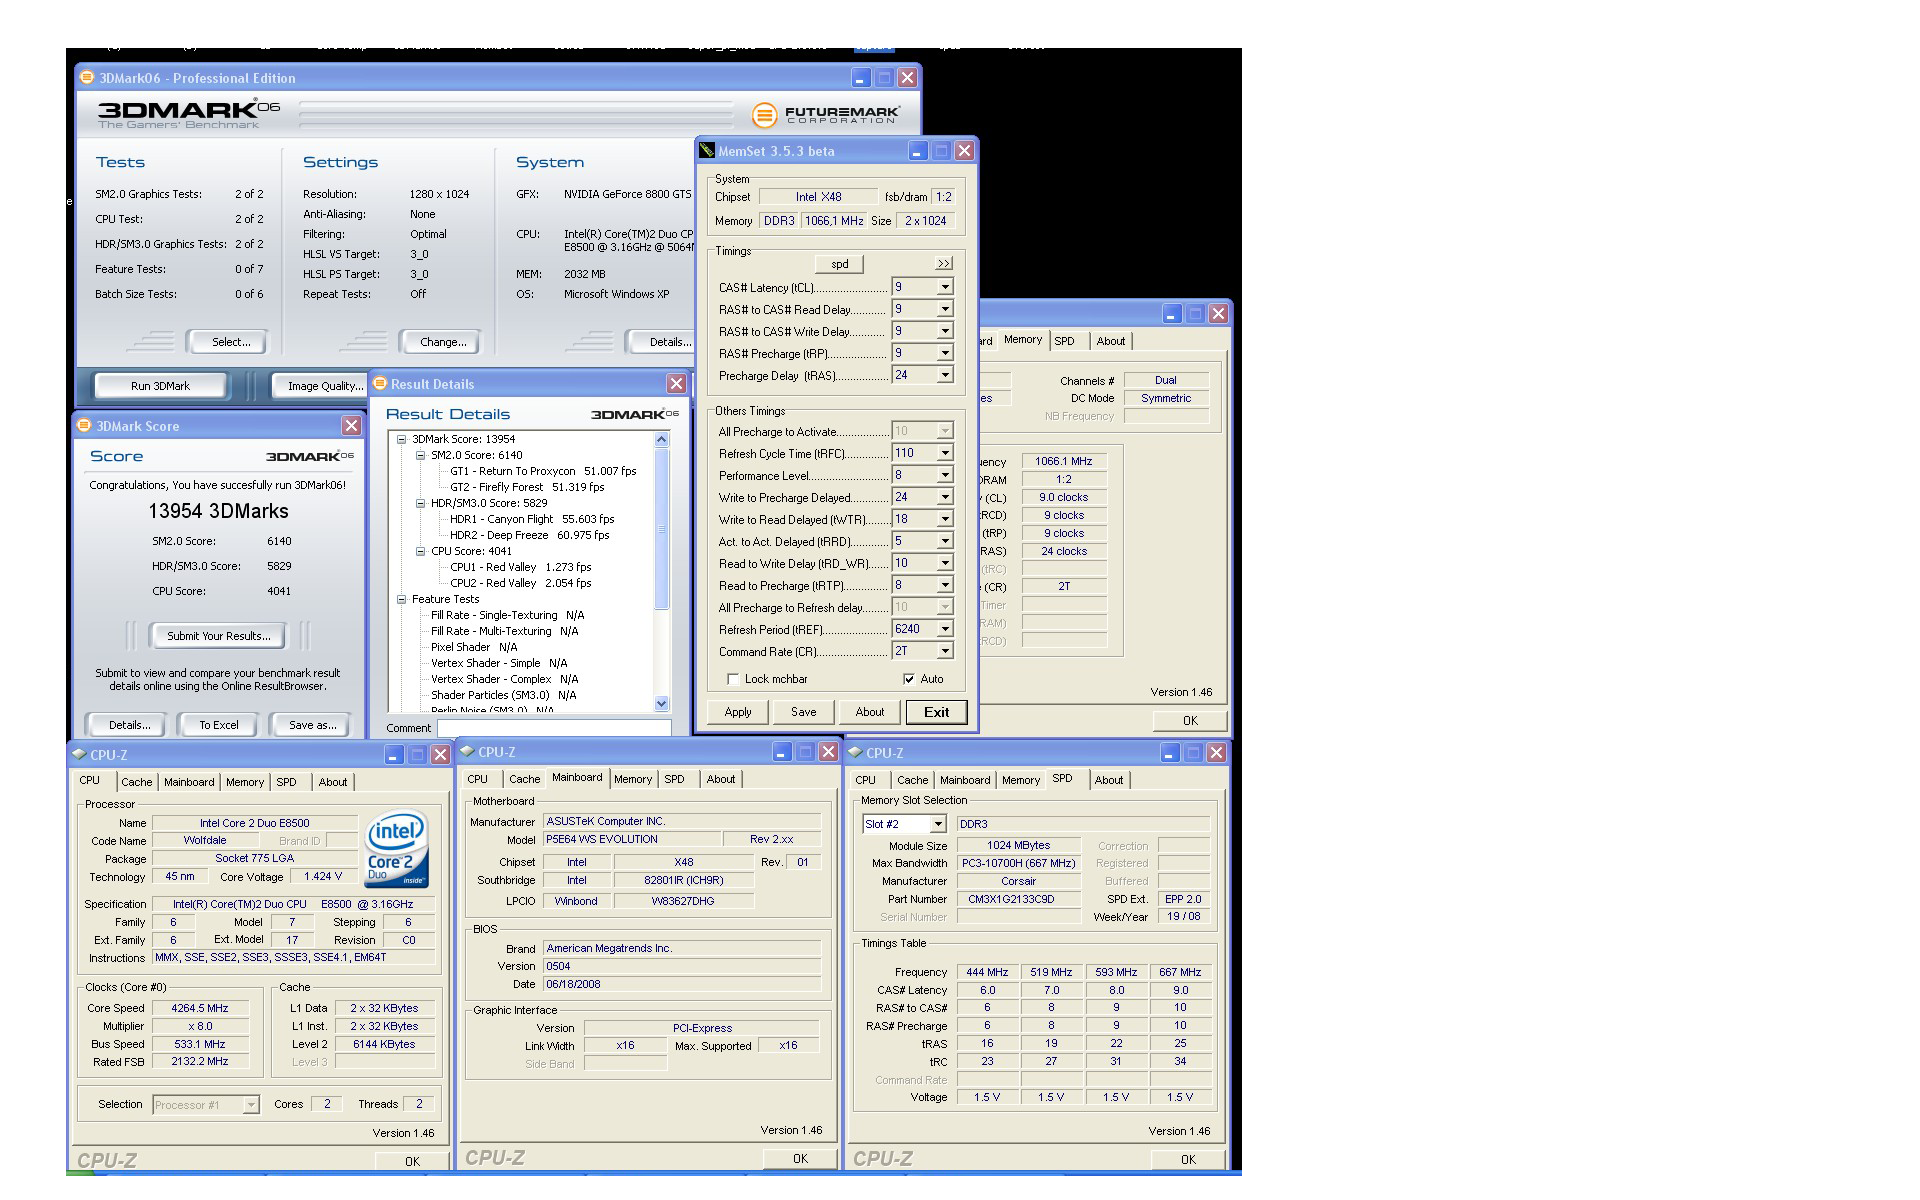Open the Slot #2 memory slot dropdown

pyautogui.click(x=938, y=824)
